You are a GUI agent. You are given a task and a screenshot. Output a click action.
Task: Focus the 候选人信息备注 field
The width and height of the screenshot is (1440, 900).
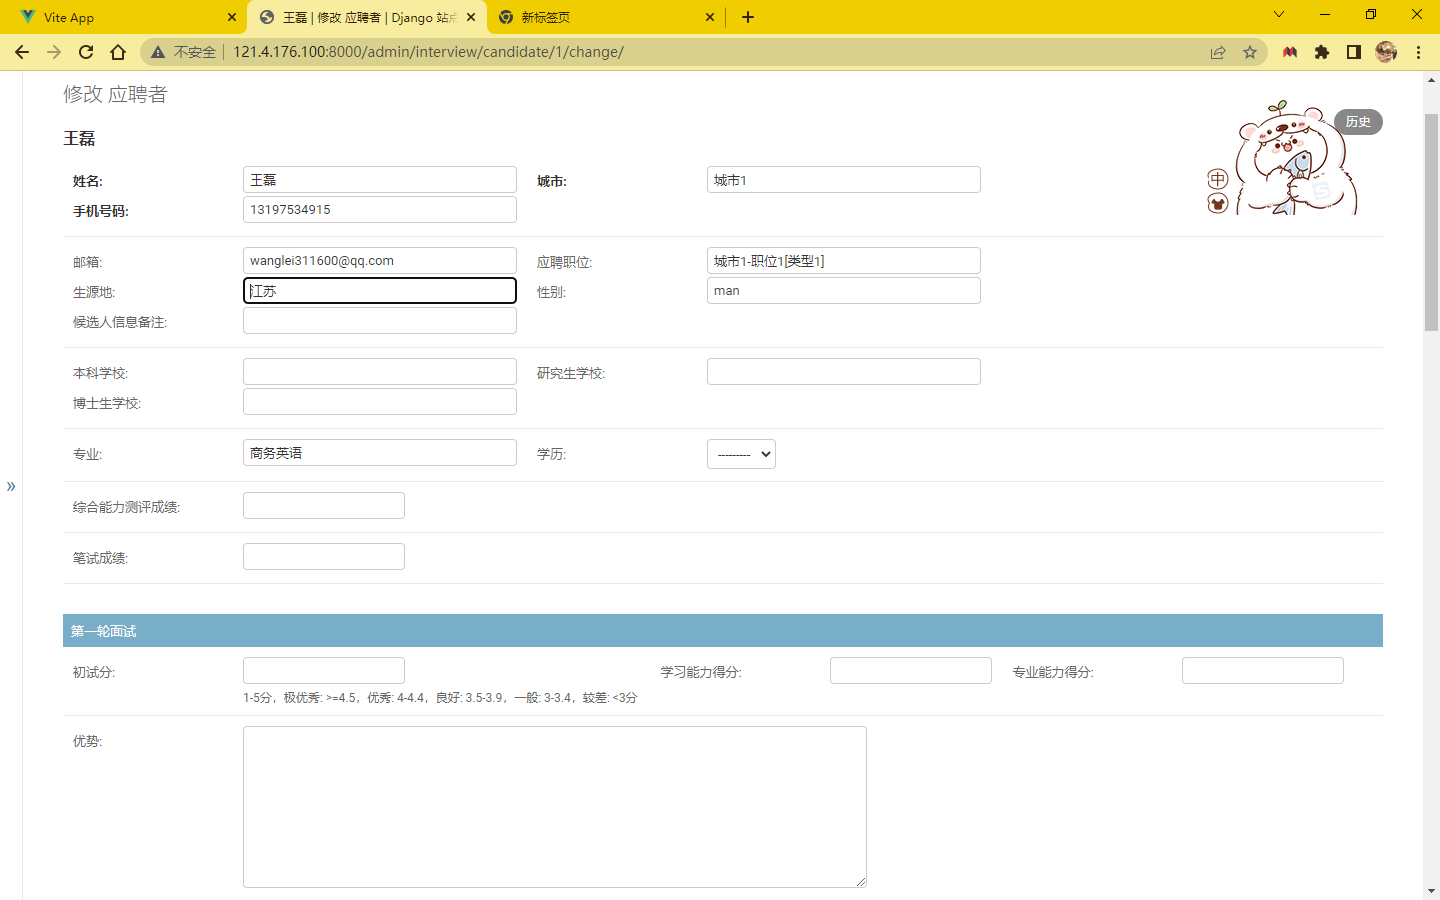(380, 321)
